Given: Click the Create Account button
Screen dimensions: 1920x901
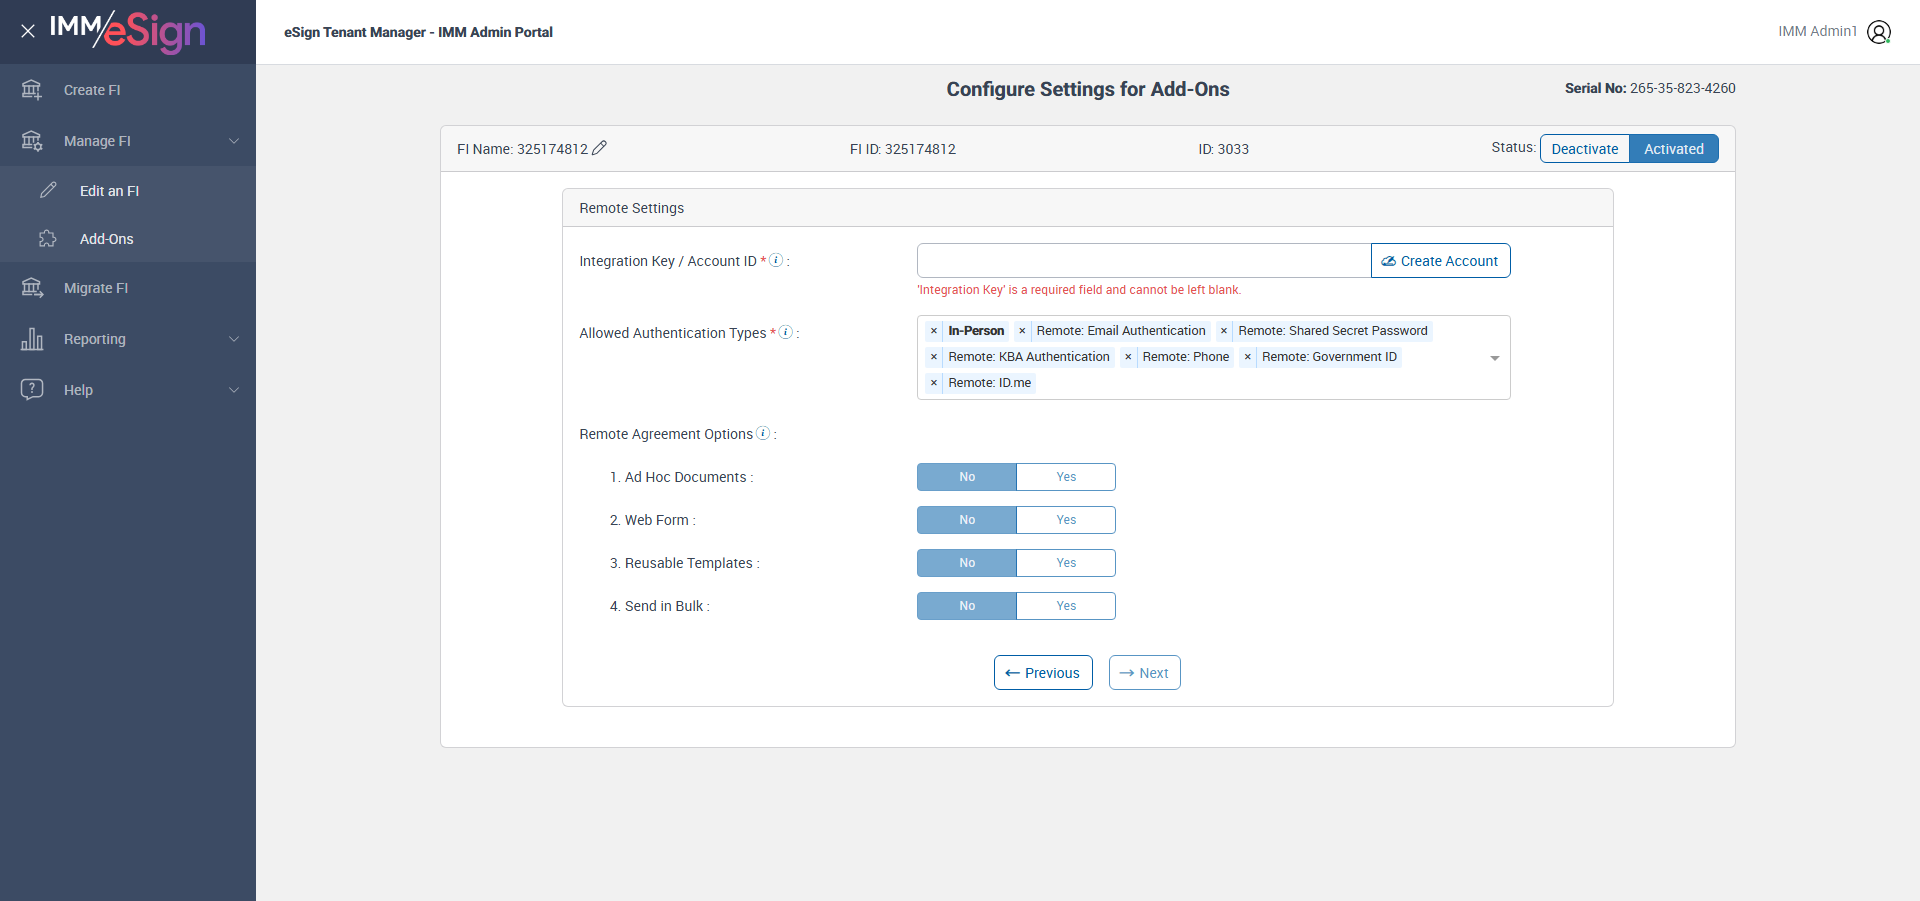Looking at the screenshot, I should 1440,261.
